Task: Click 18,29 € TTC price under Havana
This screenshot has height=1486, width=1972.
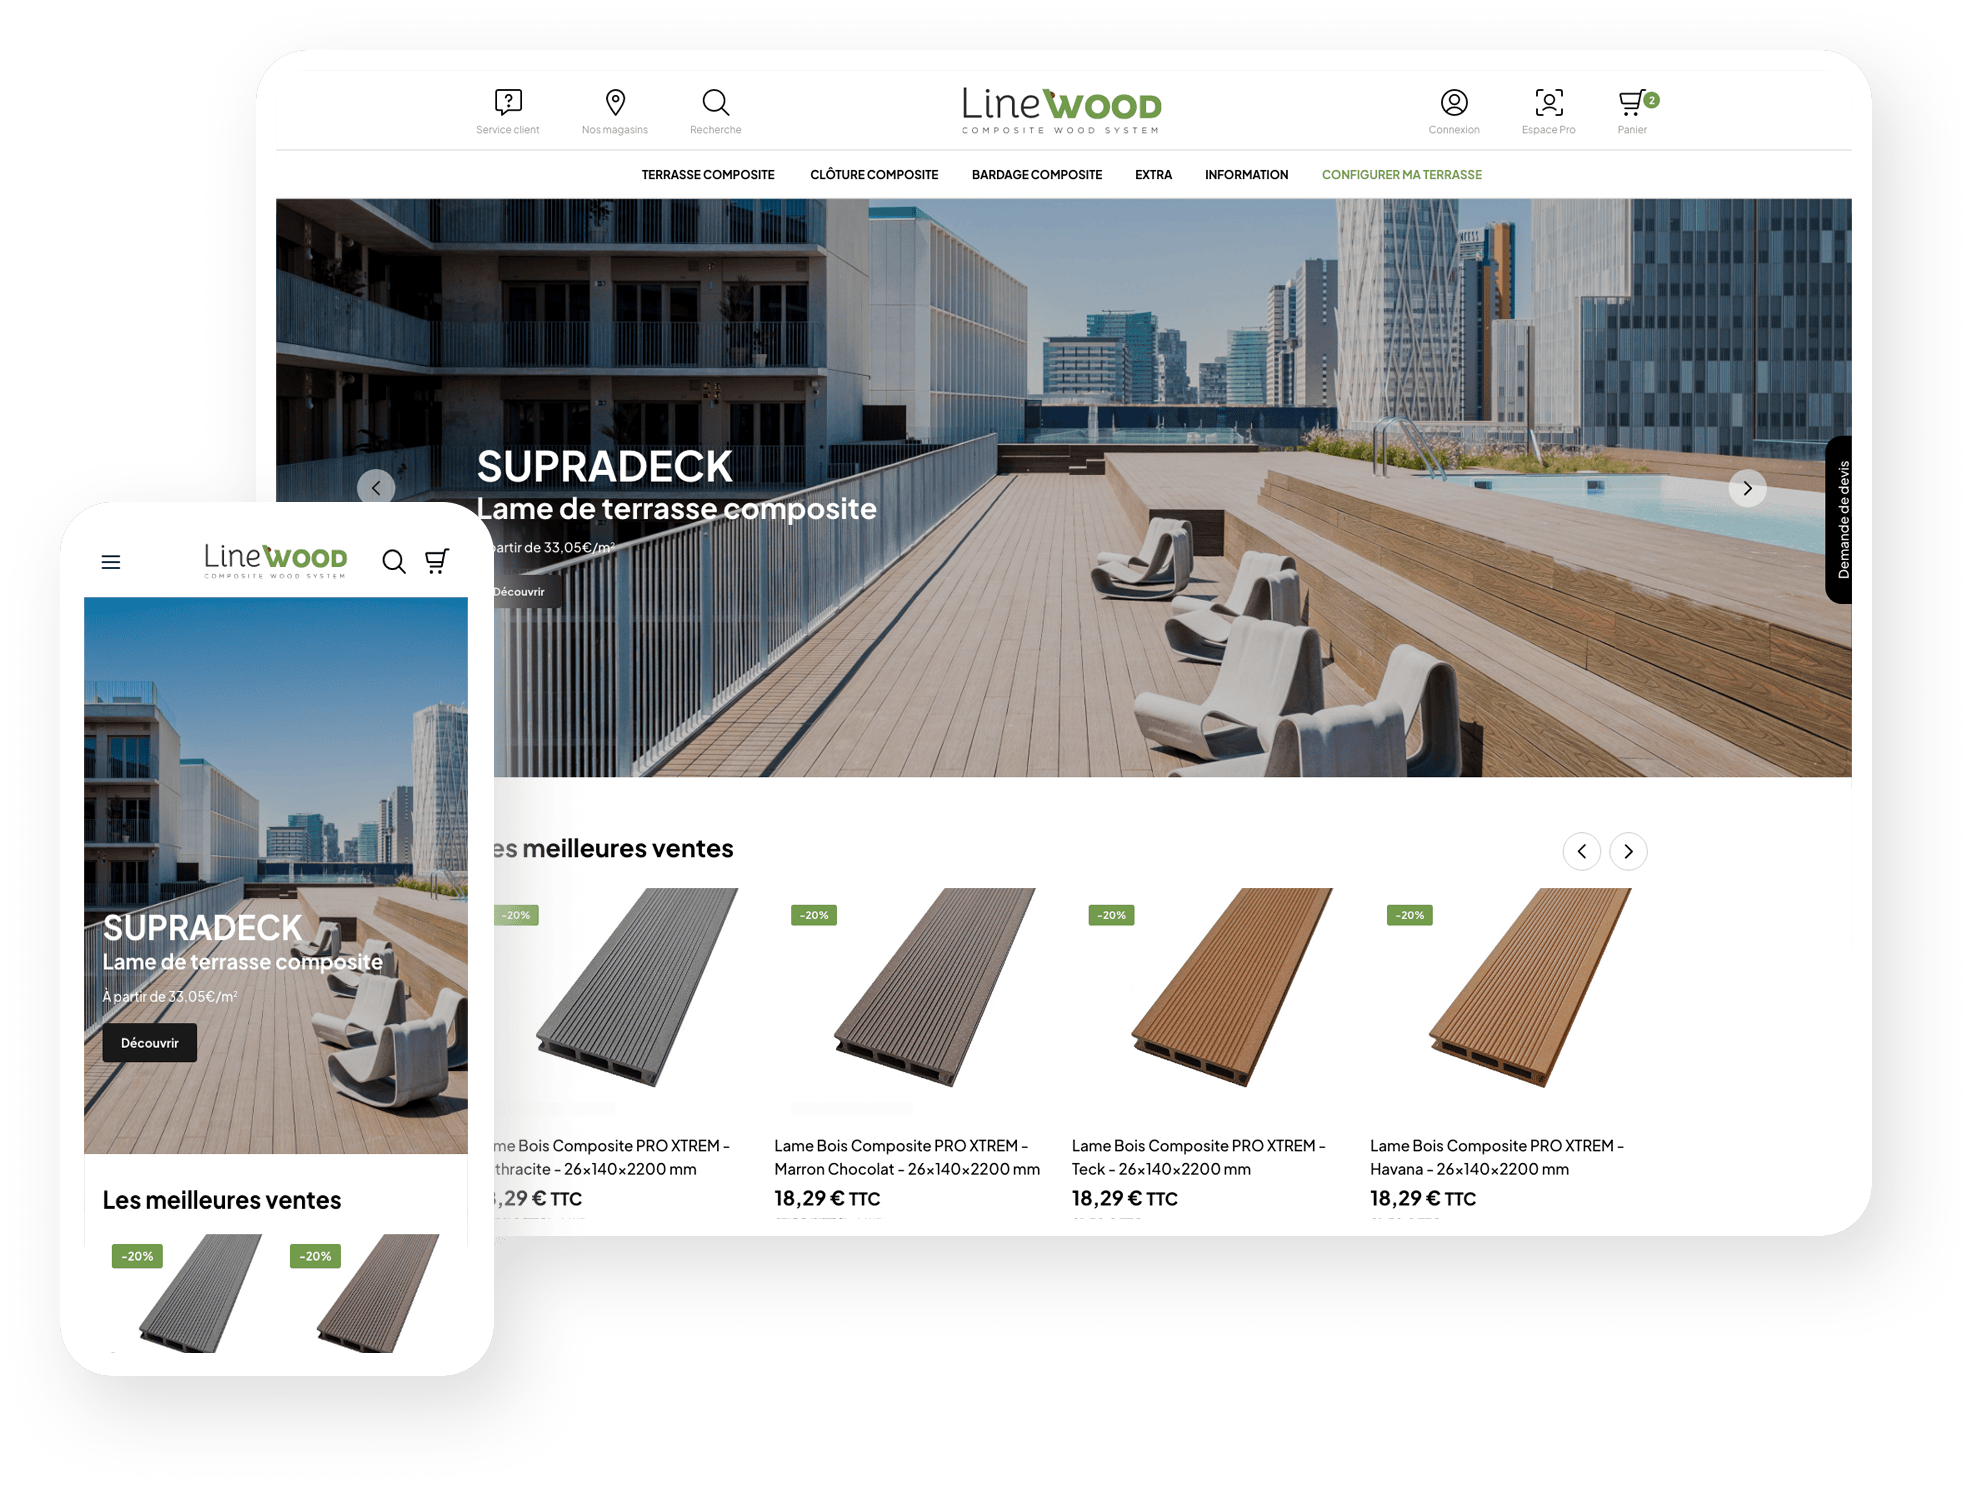Action: point(1422,1198)
